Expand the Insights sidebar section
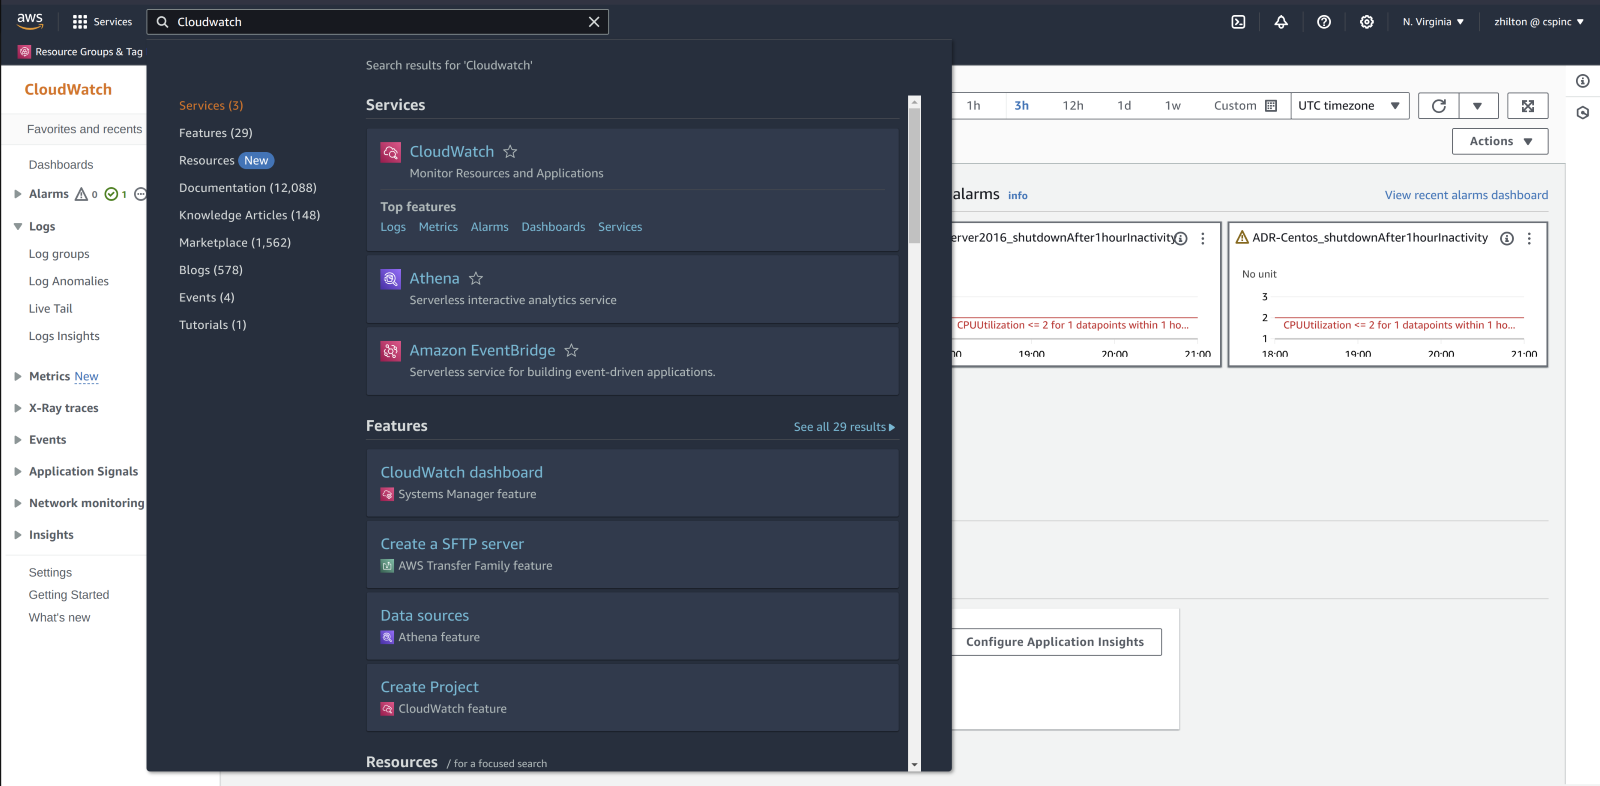The width and height of the screenshot is (1600, 786). pos(18,535)
